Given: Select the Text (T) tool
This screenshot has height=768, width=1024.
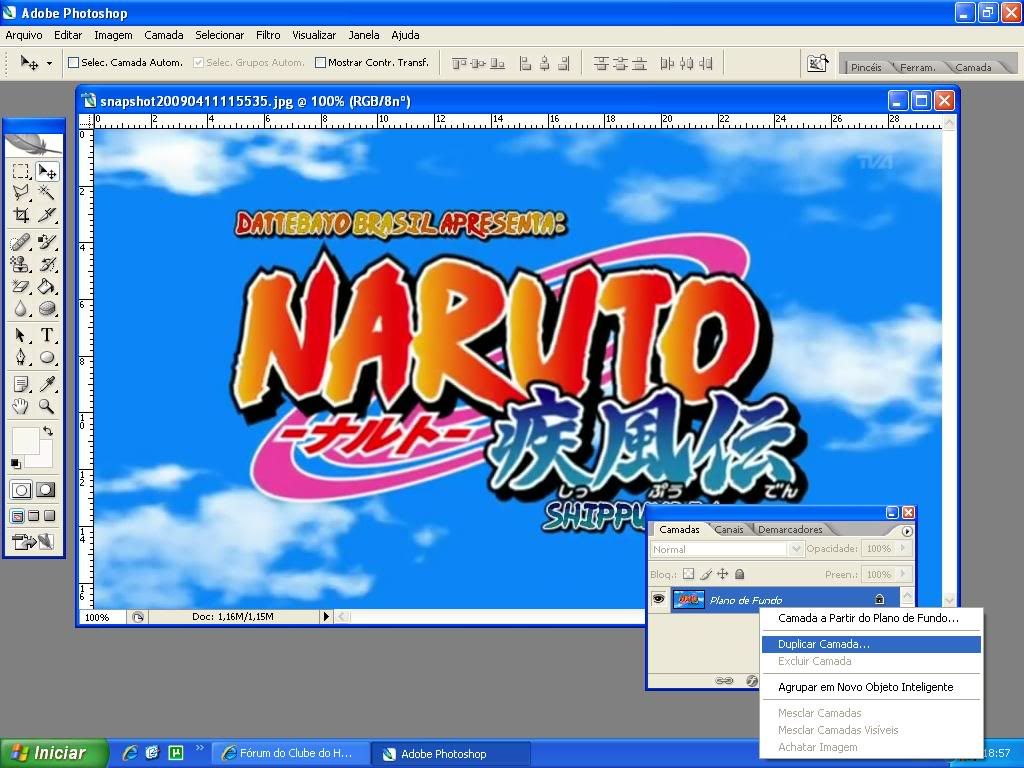Looking at the screenshot, I should (x=47, y=335).
